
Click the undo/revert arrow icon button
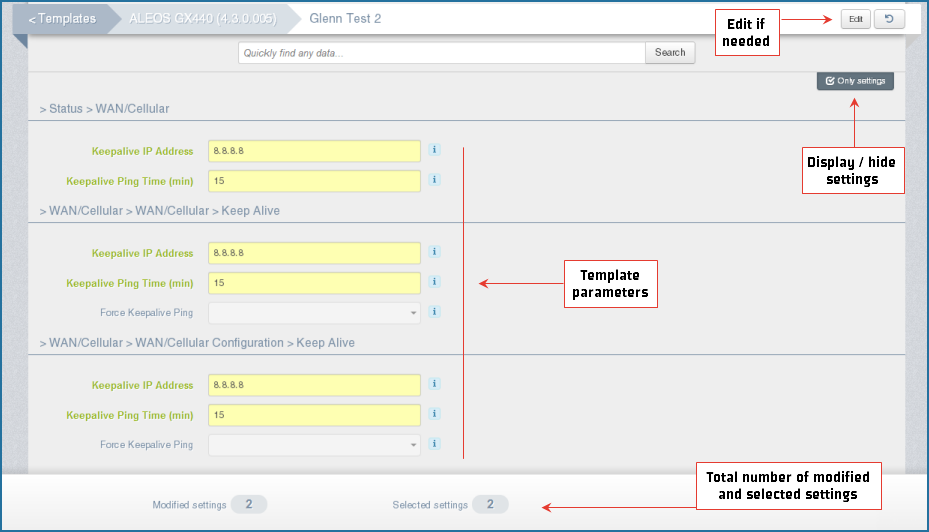coord(889,19)
